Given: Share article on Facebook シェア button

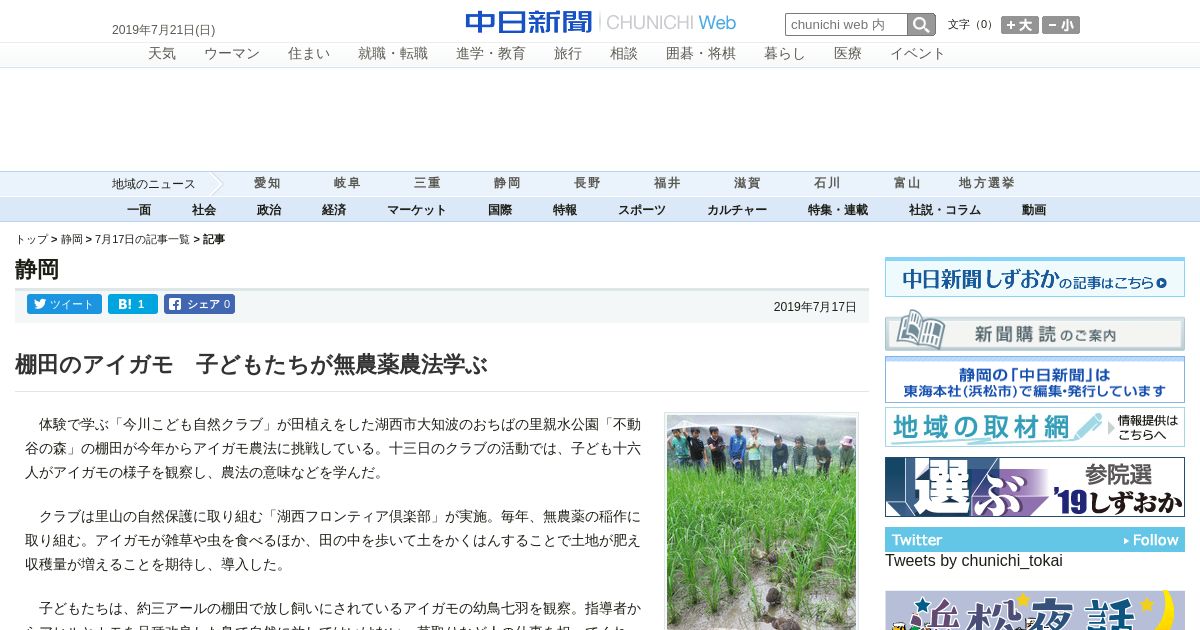Looking at the screenshot, I should [199, 304].
